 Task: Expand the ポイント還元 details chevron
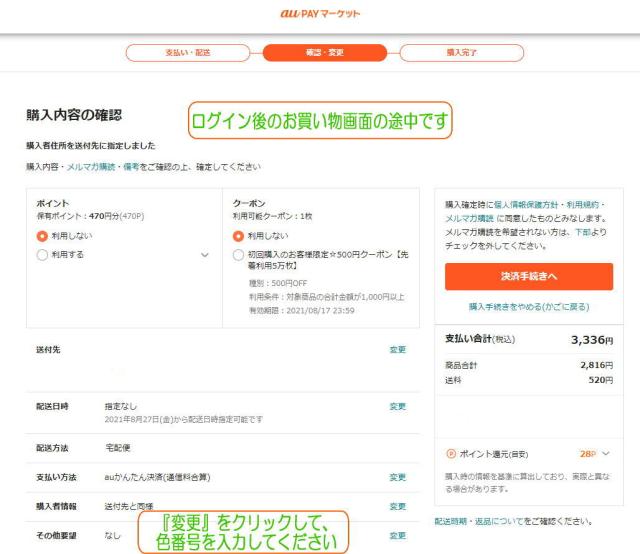click(606, 454)
